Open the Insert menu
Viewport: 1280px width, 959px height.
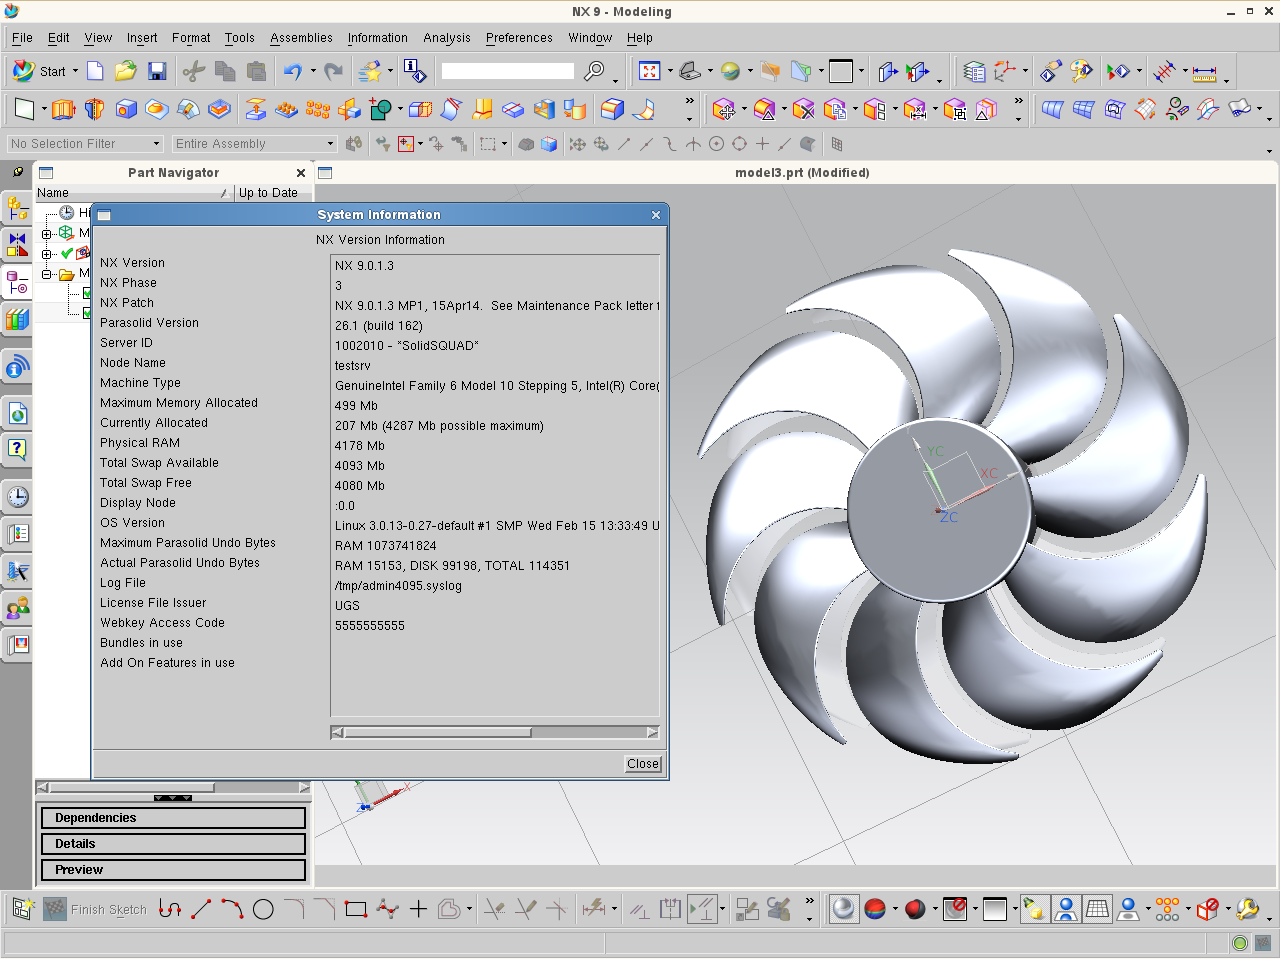(142, 38)
